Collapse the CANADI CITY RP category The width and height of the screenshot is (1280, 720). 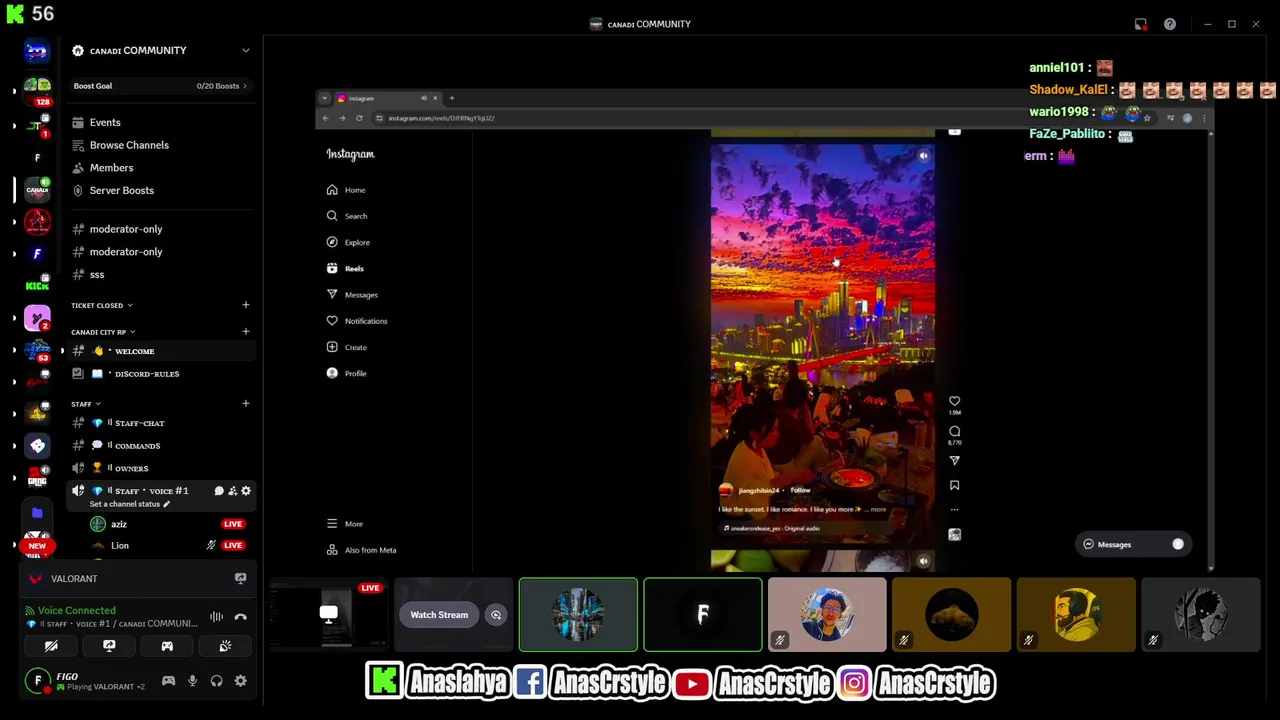pyautogui.click(x=102, y=332)
